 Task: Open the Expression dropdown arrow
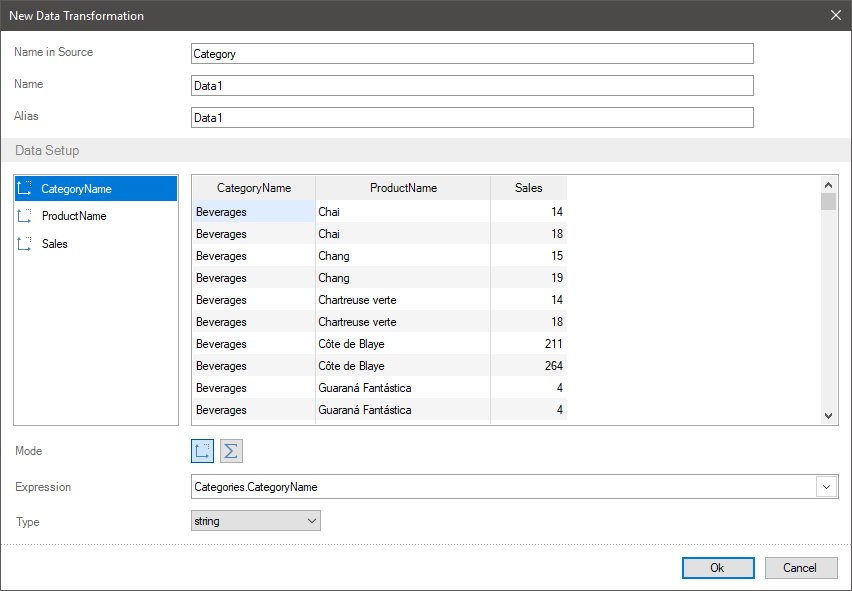tap(827, 487)
